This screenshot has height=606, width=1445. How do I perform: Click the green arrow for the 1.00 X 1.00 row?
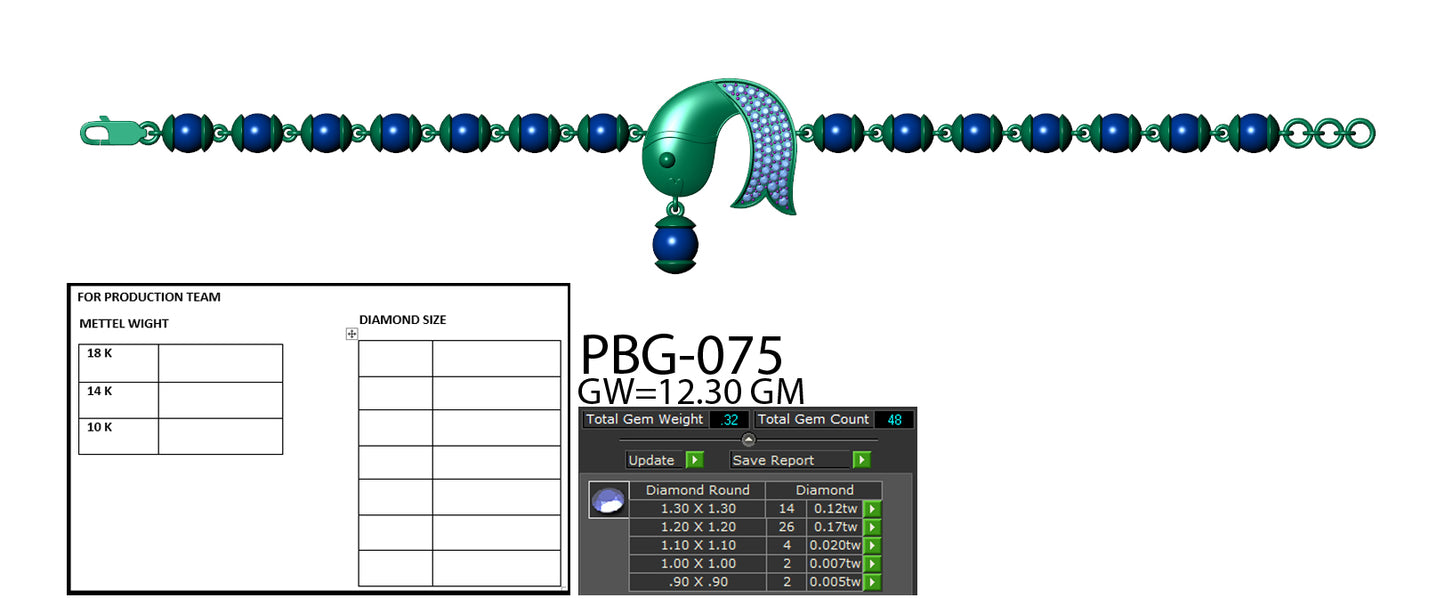click(870, 563)
